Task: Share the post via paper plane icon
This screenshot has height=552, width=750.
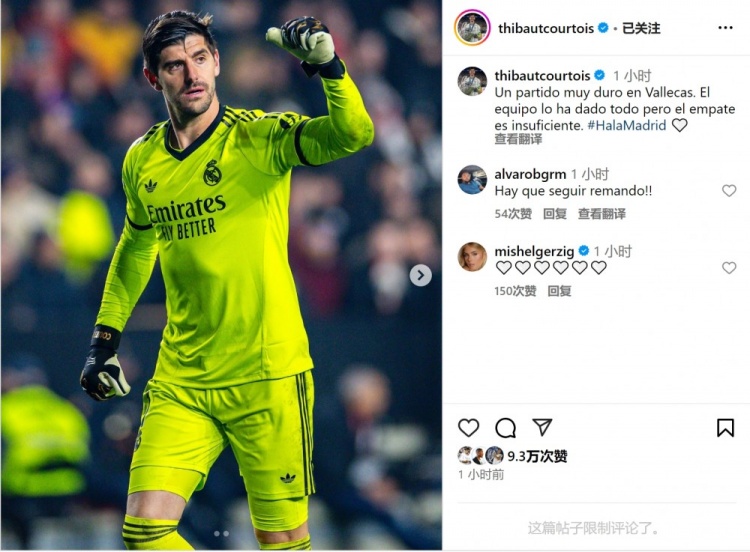Action: coord(542,427)
